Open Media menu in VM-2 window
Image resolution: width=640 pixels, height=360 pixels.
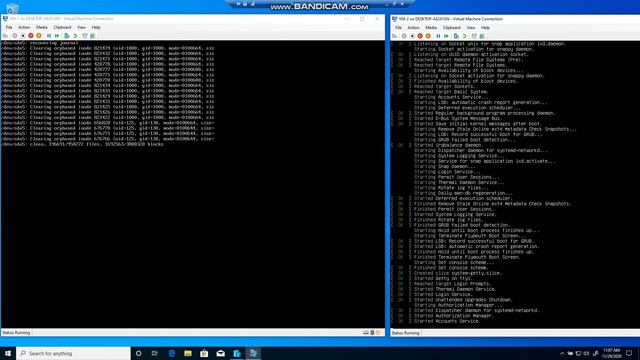[x=431, y=28]
